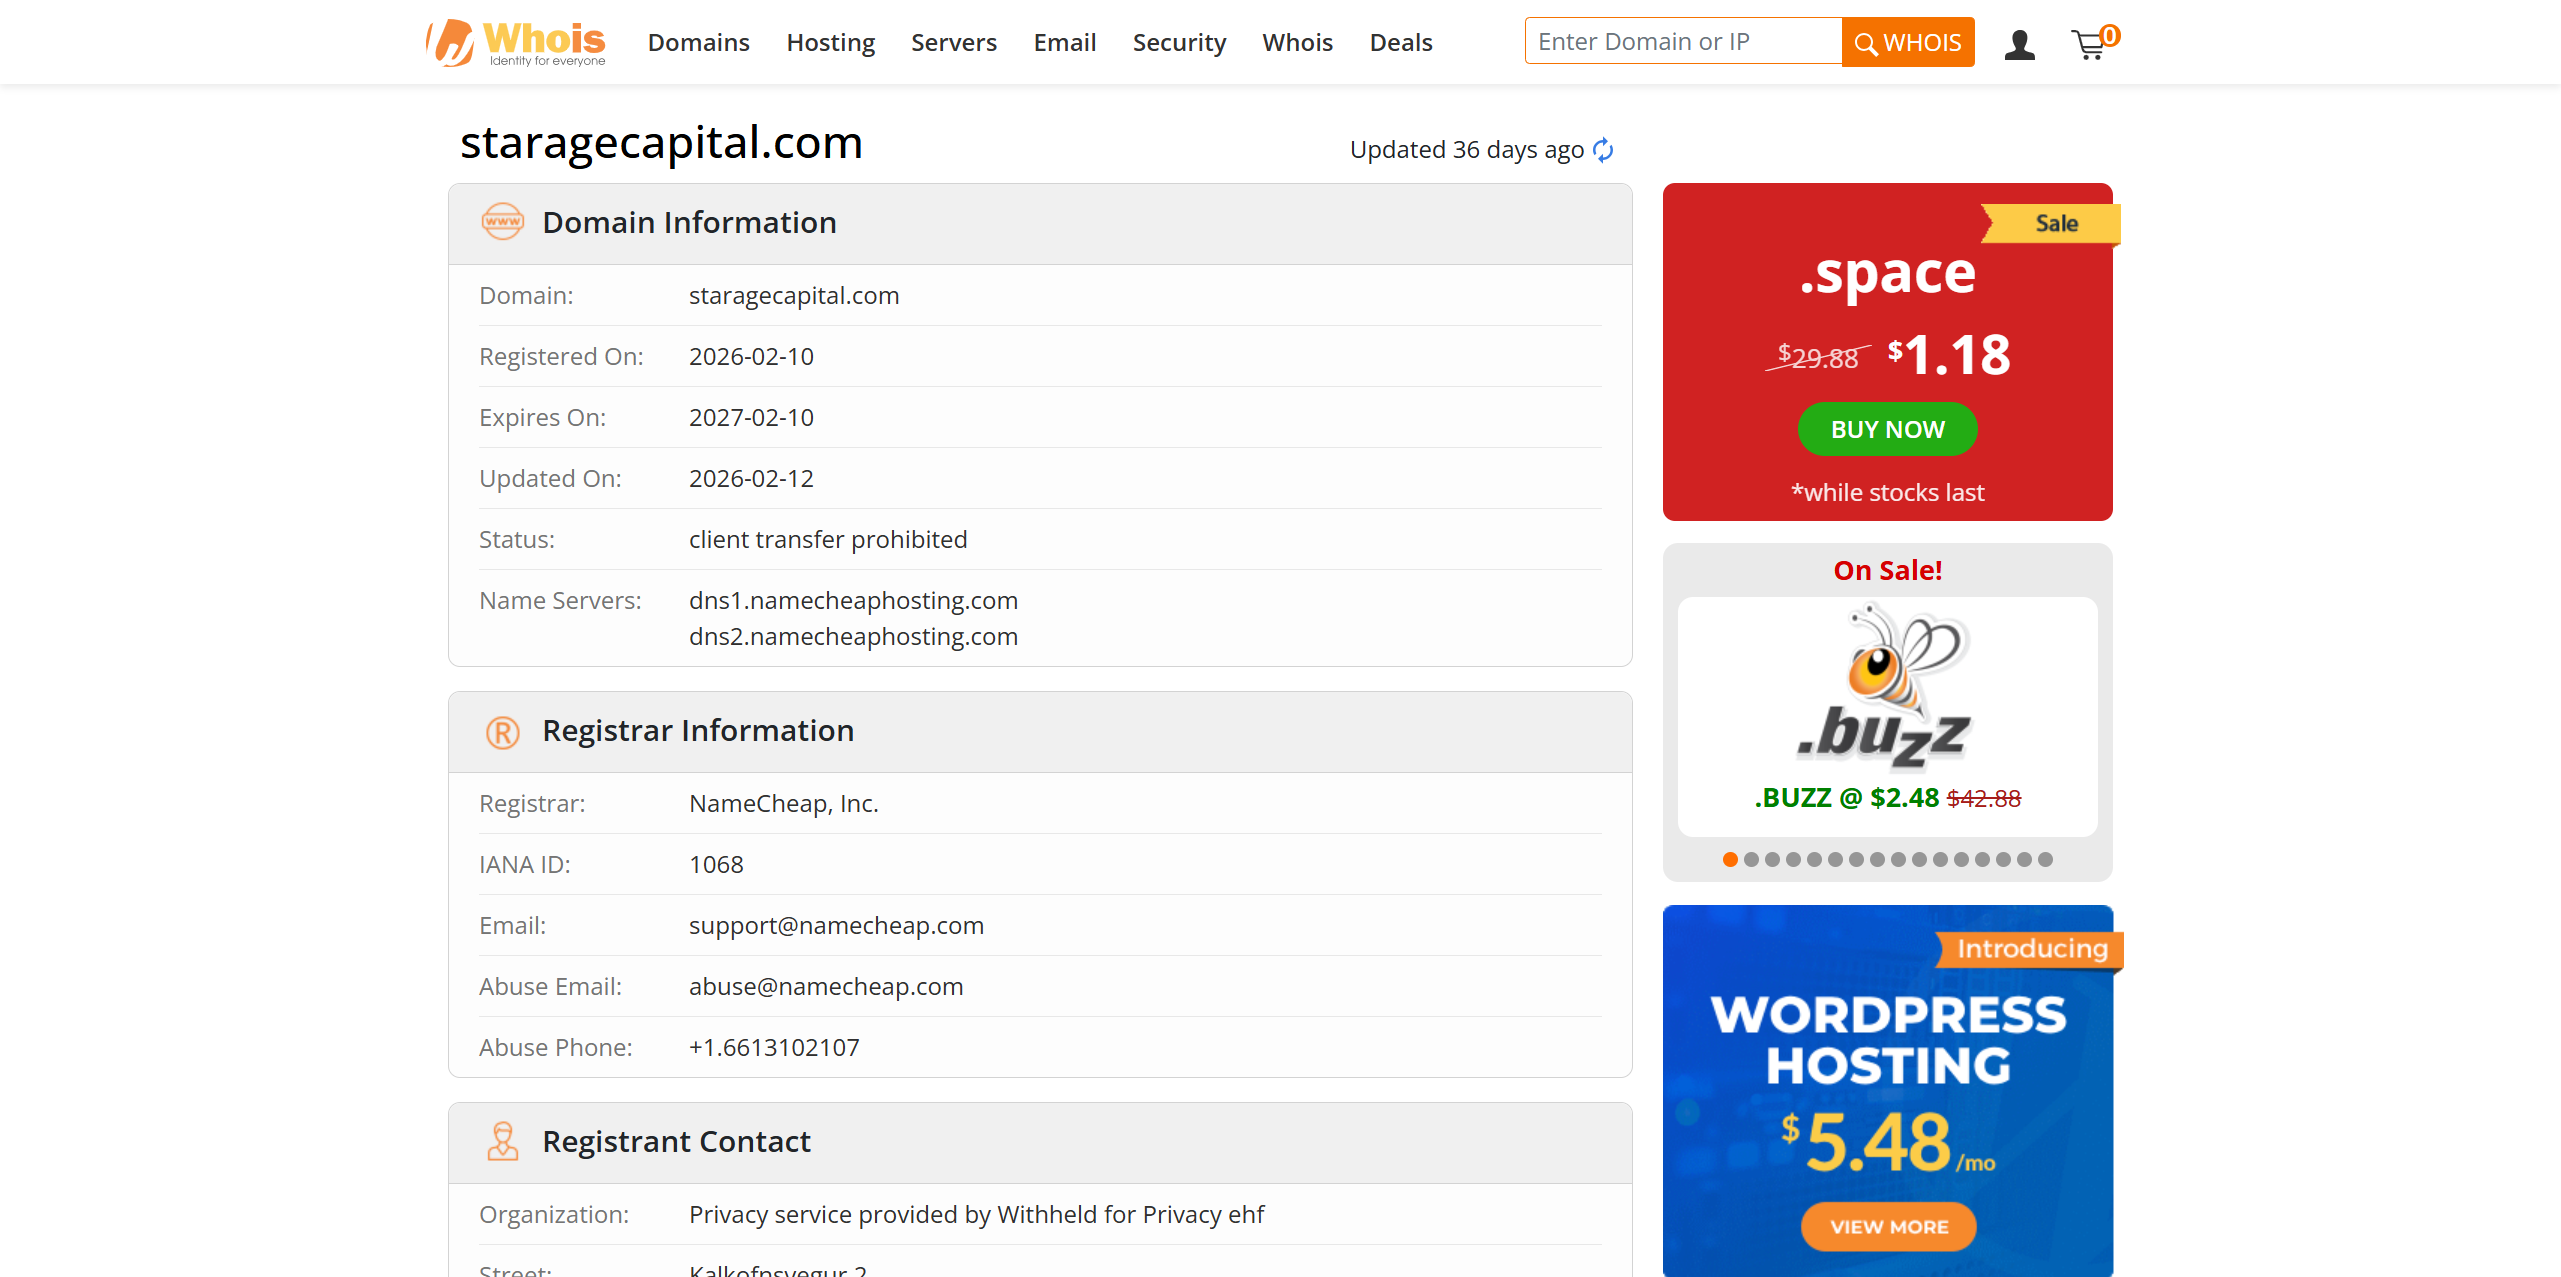Click the registered date 2026-02-10

point(751,357)
